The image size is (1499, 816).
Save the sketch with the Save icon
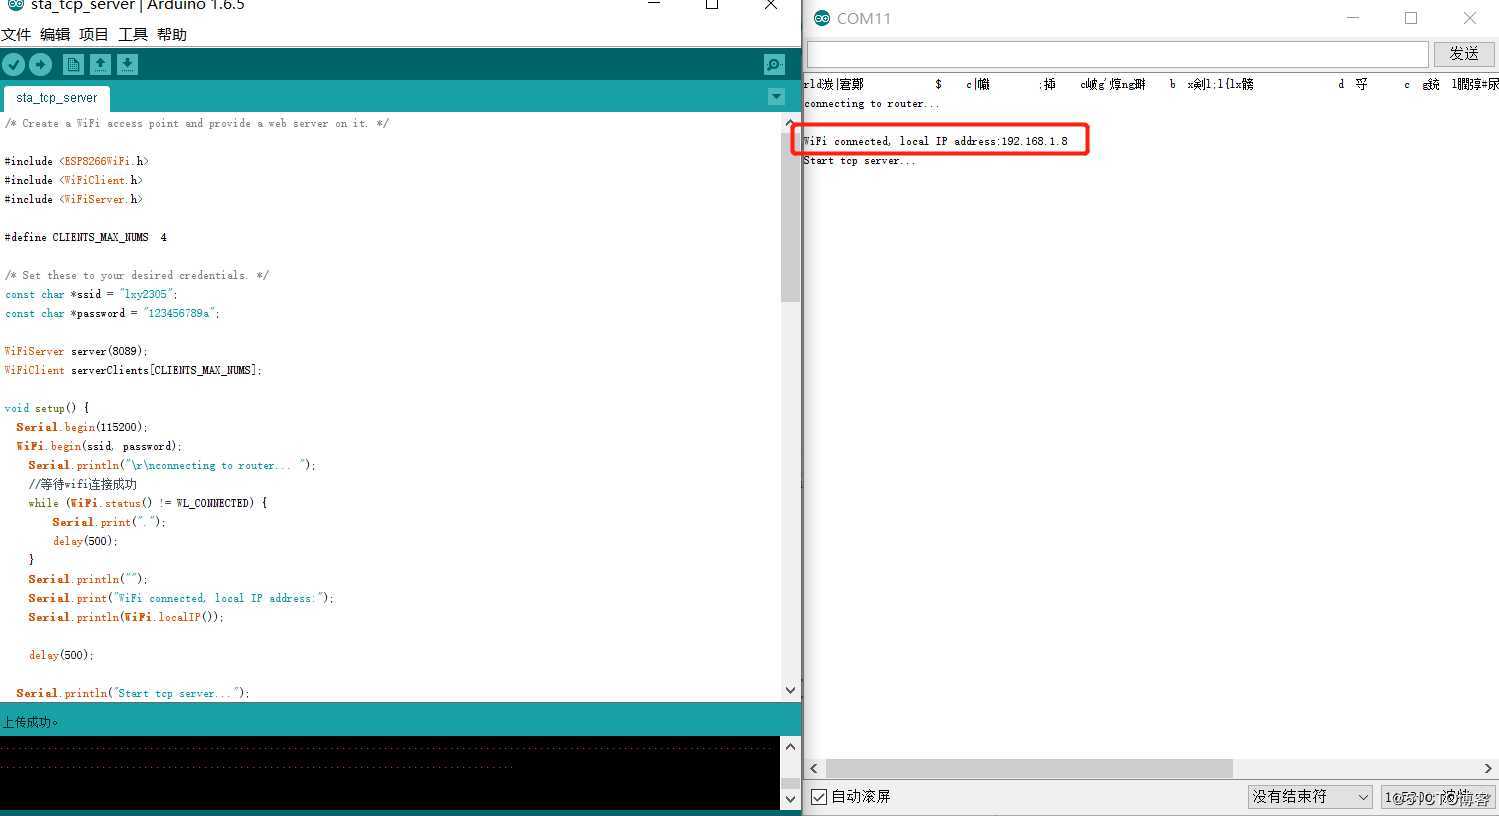(127, 65)
